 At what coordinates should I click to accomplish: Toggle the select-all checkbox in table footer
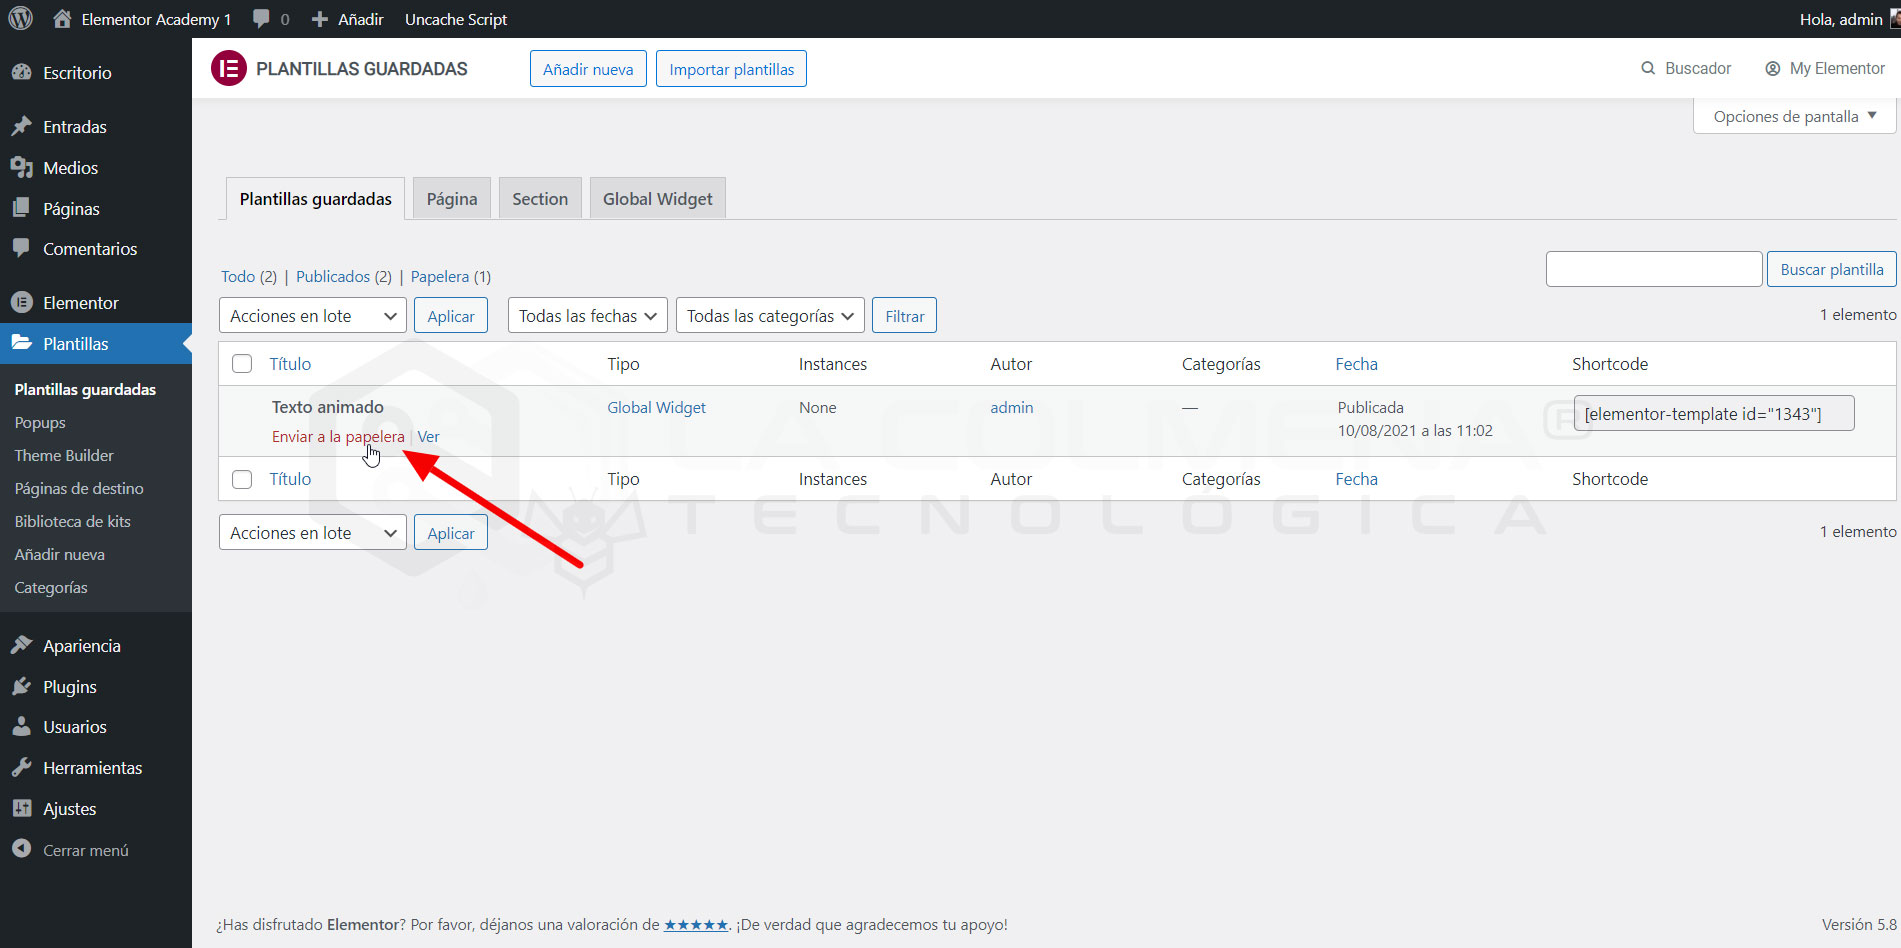(x=242, y=479)
